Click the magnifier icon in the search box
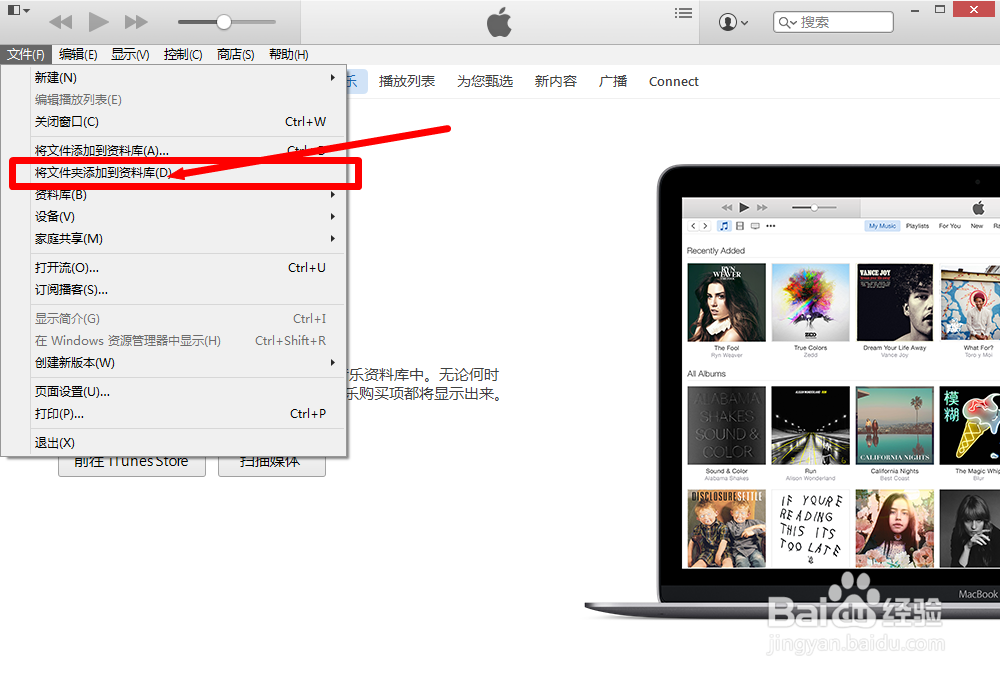This screenshot has height=678, width=1000. click(x=786, y=21)
